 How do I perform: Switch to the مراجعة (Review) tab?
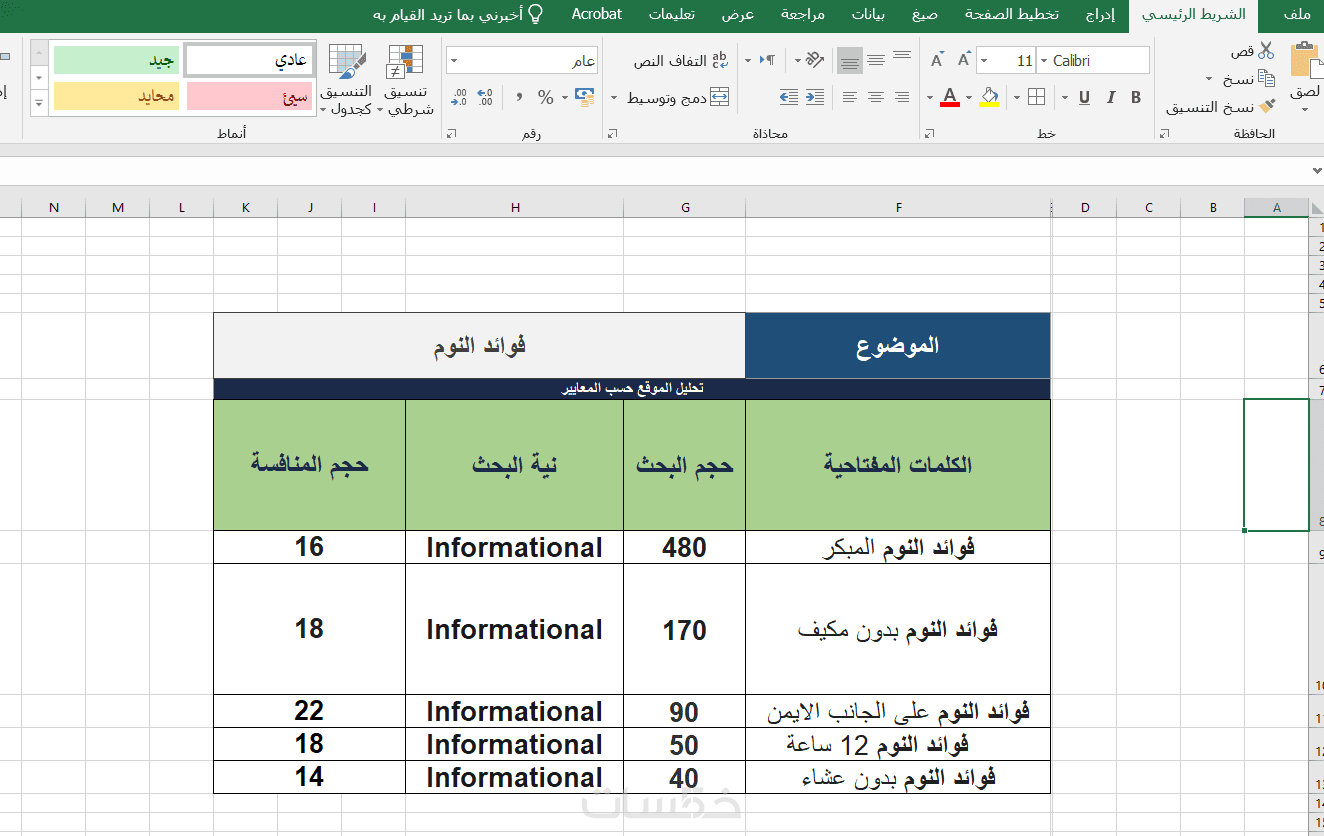pos(803,14)
